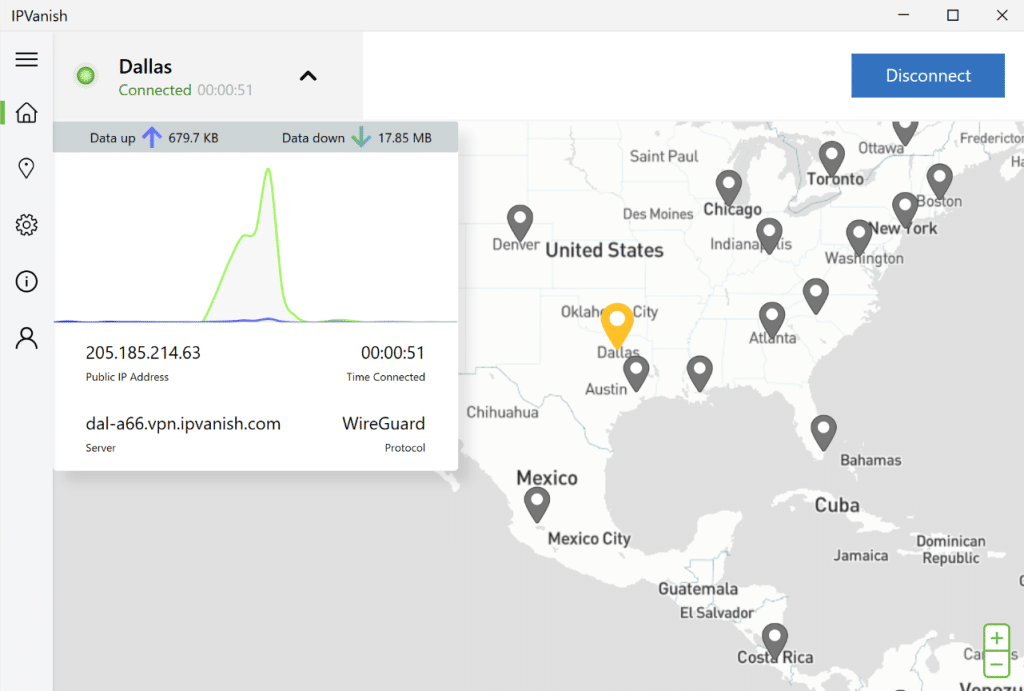
Task: Click the Dominican Republic map label
Action: (950, 549)
